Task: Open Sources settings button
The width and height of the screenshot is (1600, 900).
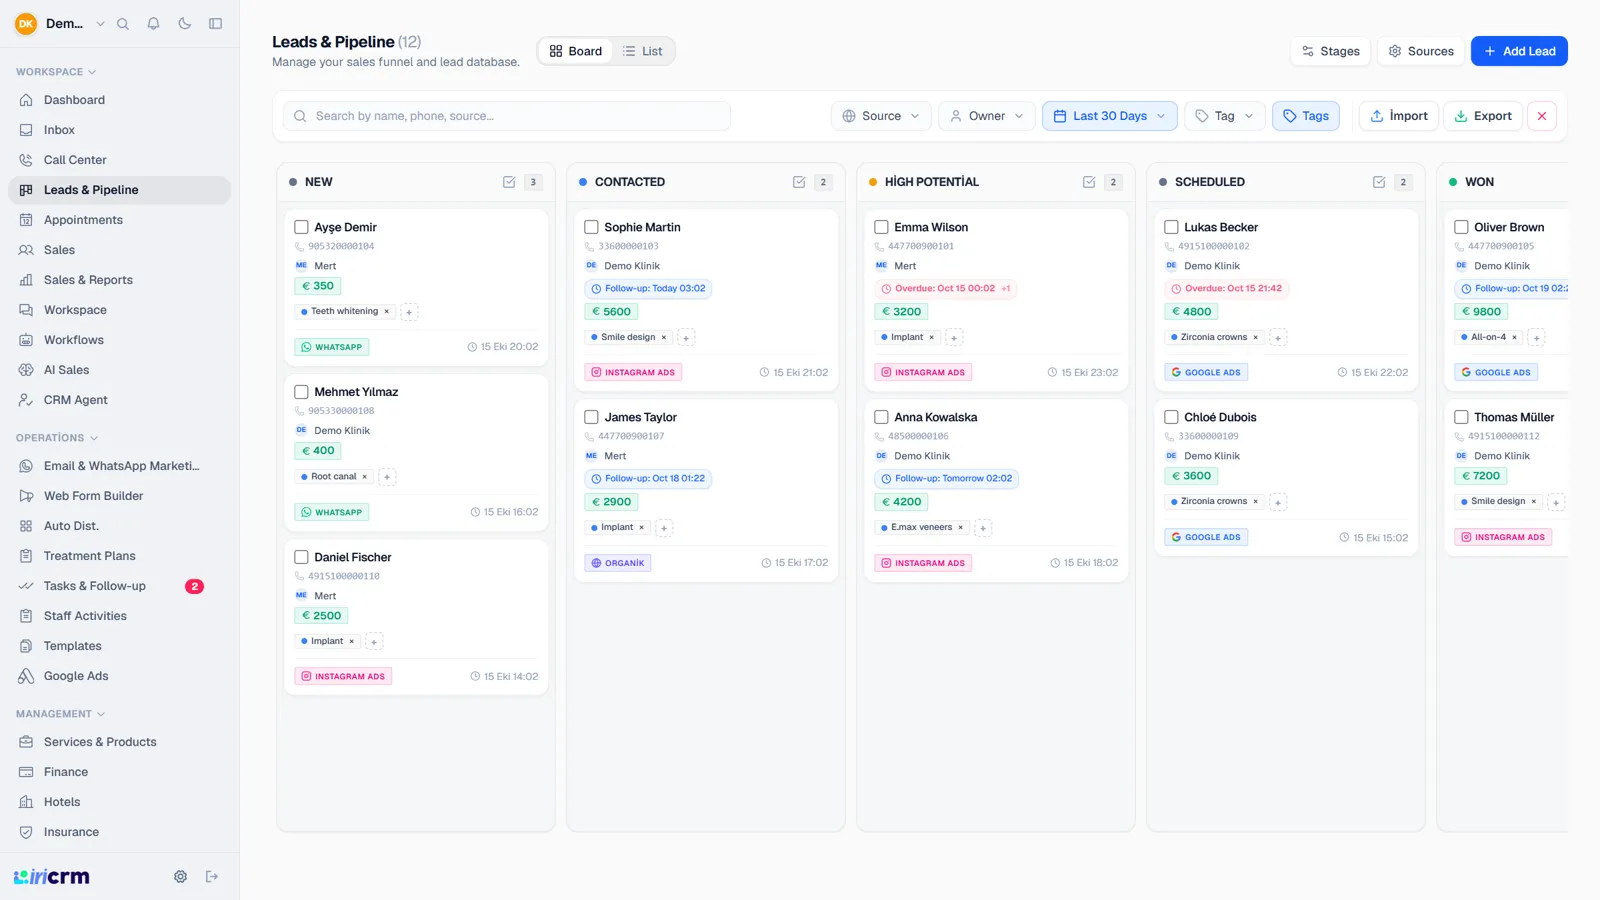Action: (x=1421, y=51)
